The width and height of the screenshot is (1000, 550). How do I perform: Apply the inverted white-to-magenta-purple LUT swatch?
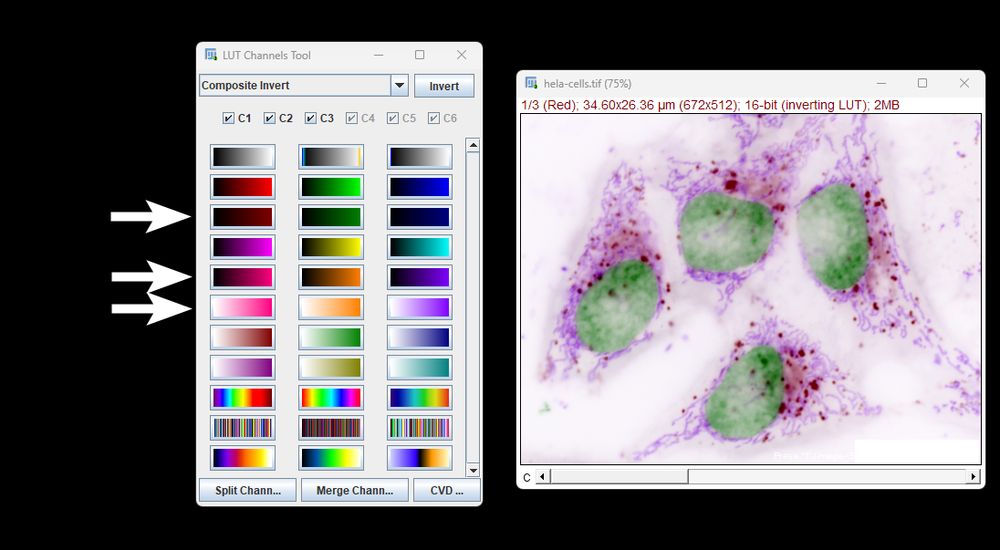coord(243,368)
